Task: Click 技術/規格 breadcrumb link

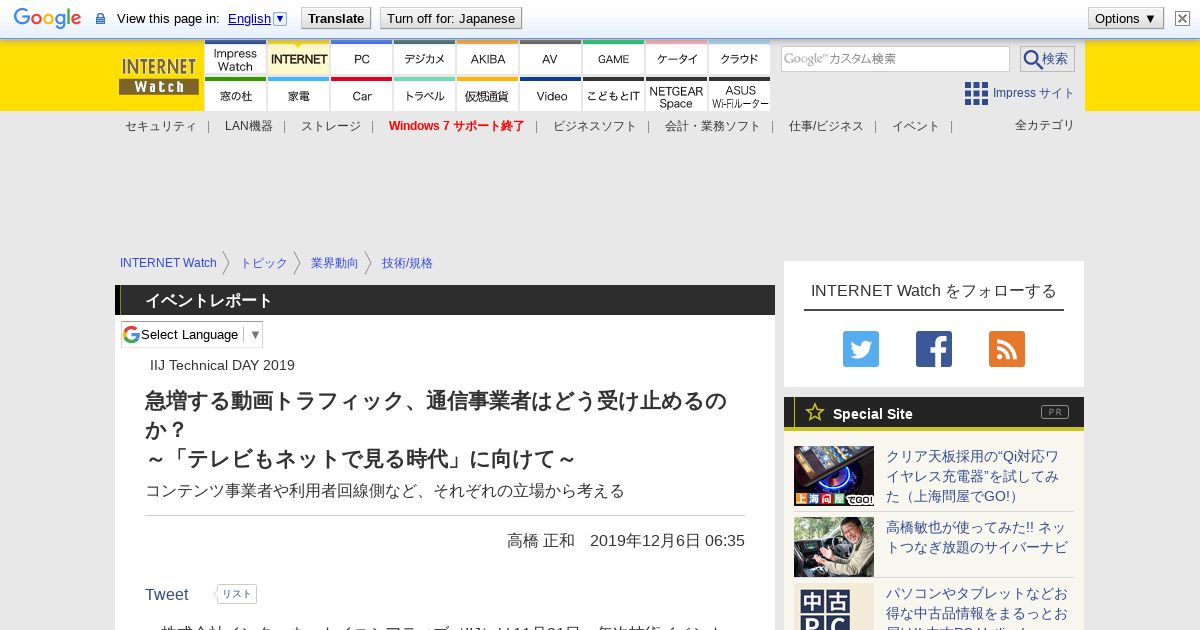Action: [x=407, y=263]
